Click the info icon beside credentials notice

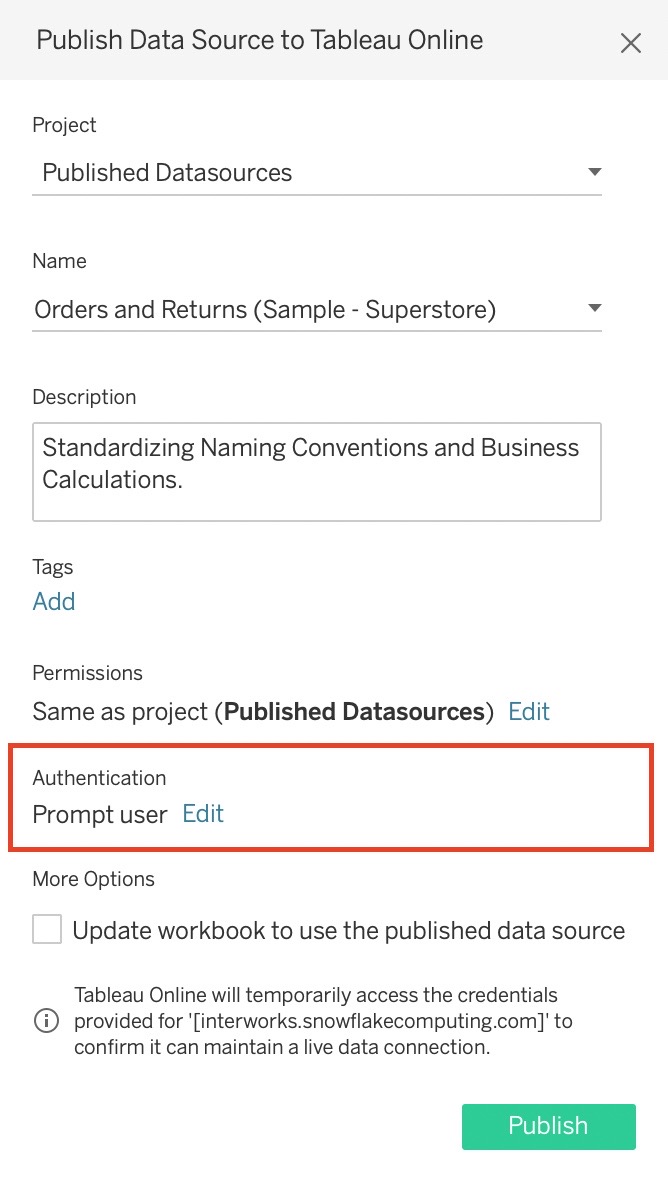point(47,1021)
